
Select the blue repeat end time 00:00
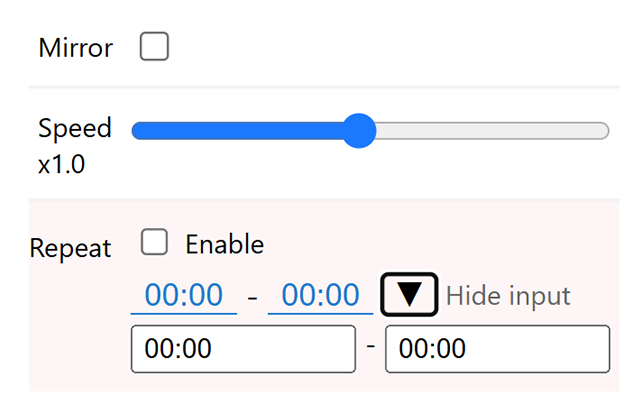click(319, 296)
